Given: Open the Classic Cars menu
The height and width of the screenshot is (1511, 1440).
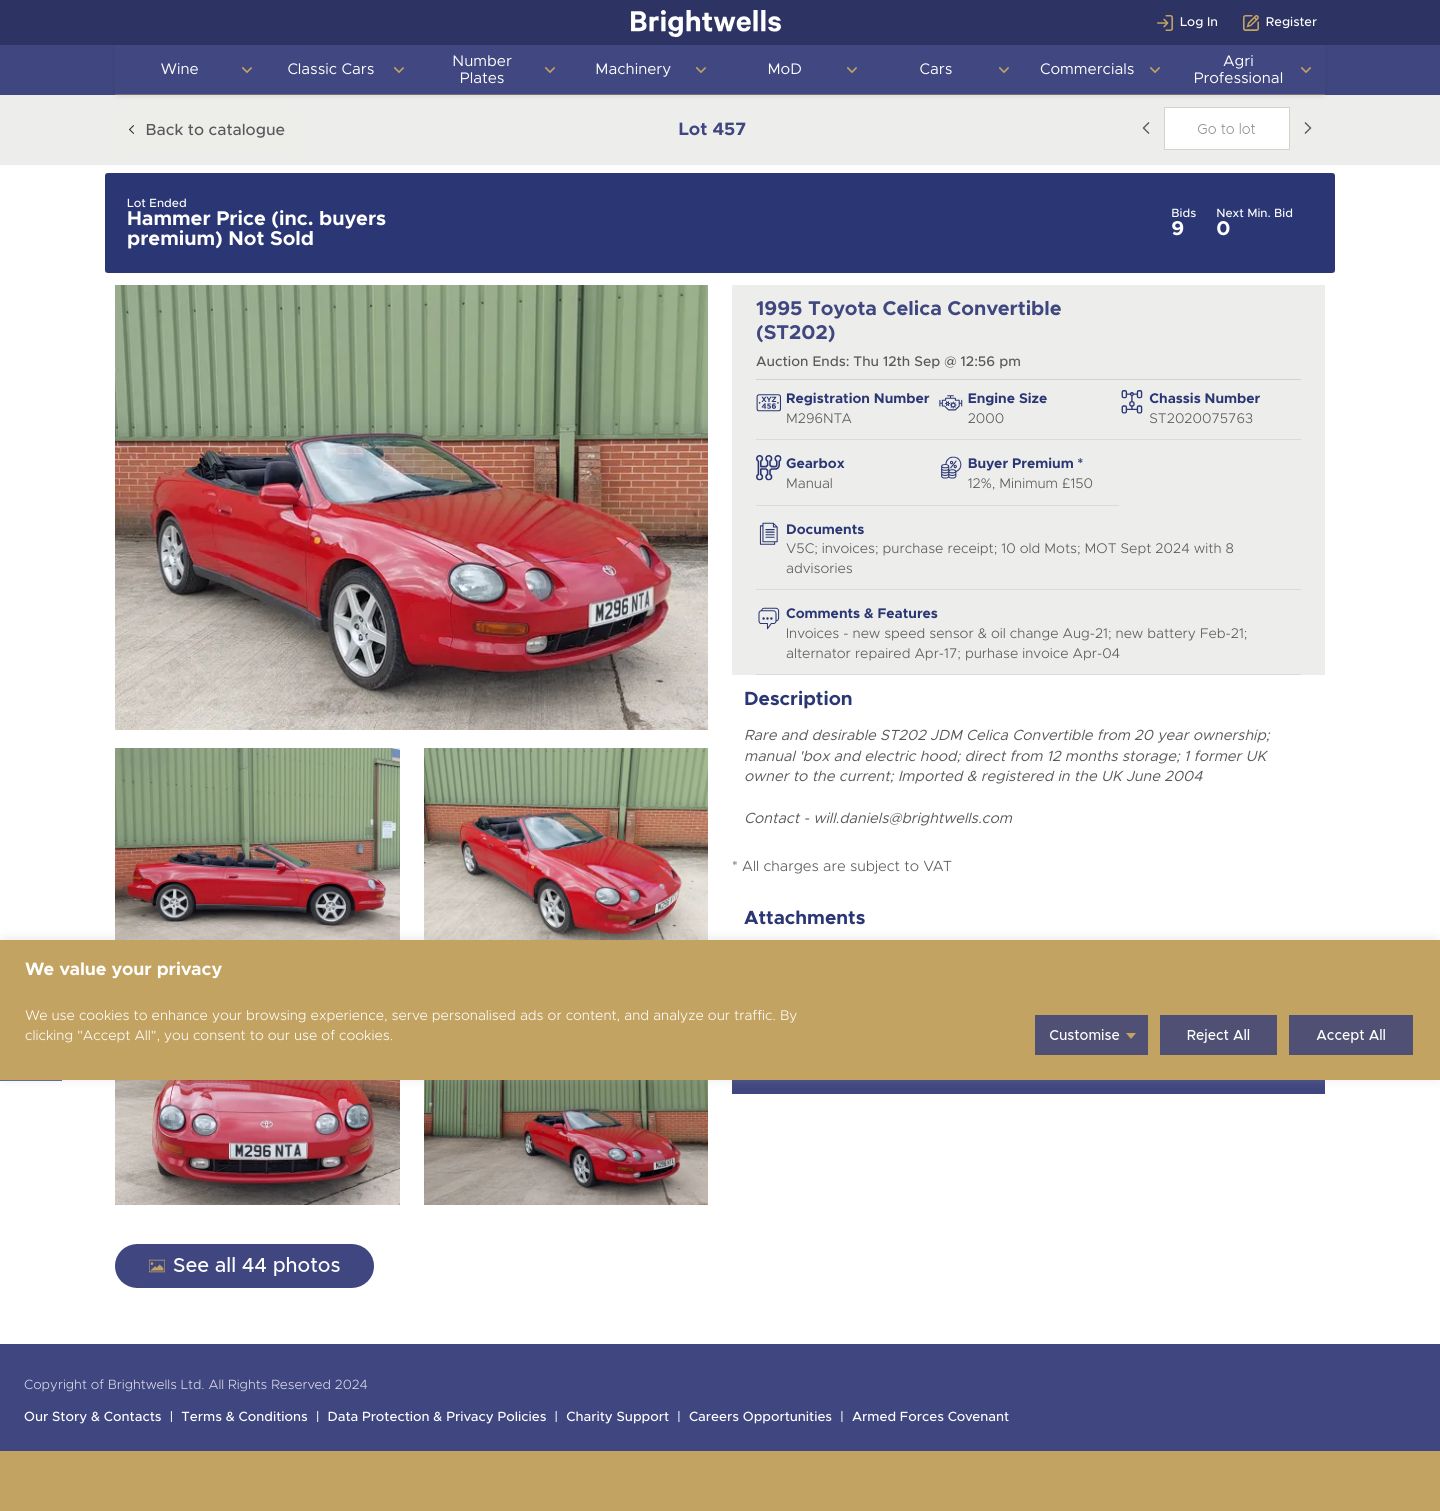Looking at the screenshot, I should coord(331,69).
